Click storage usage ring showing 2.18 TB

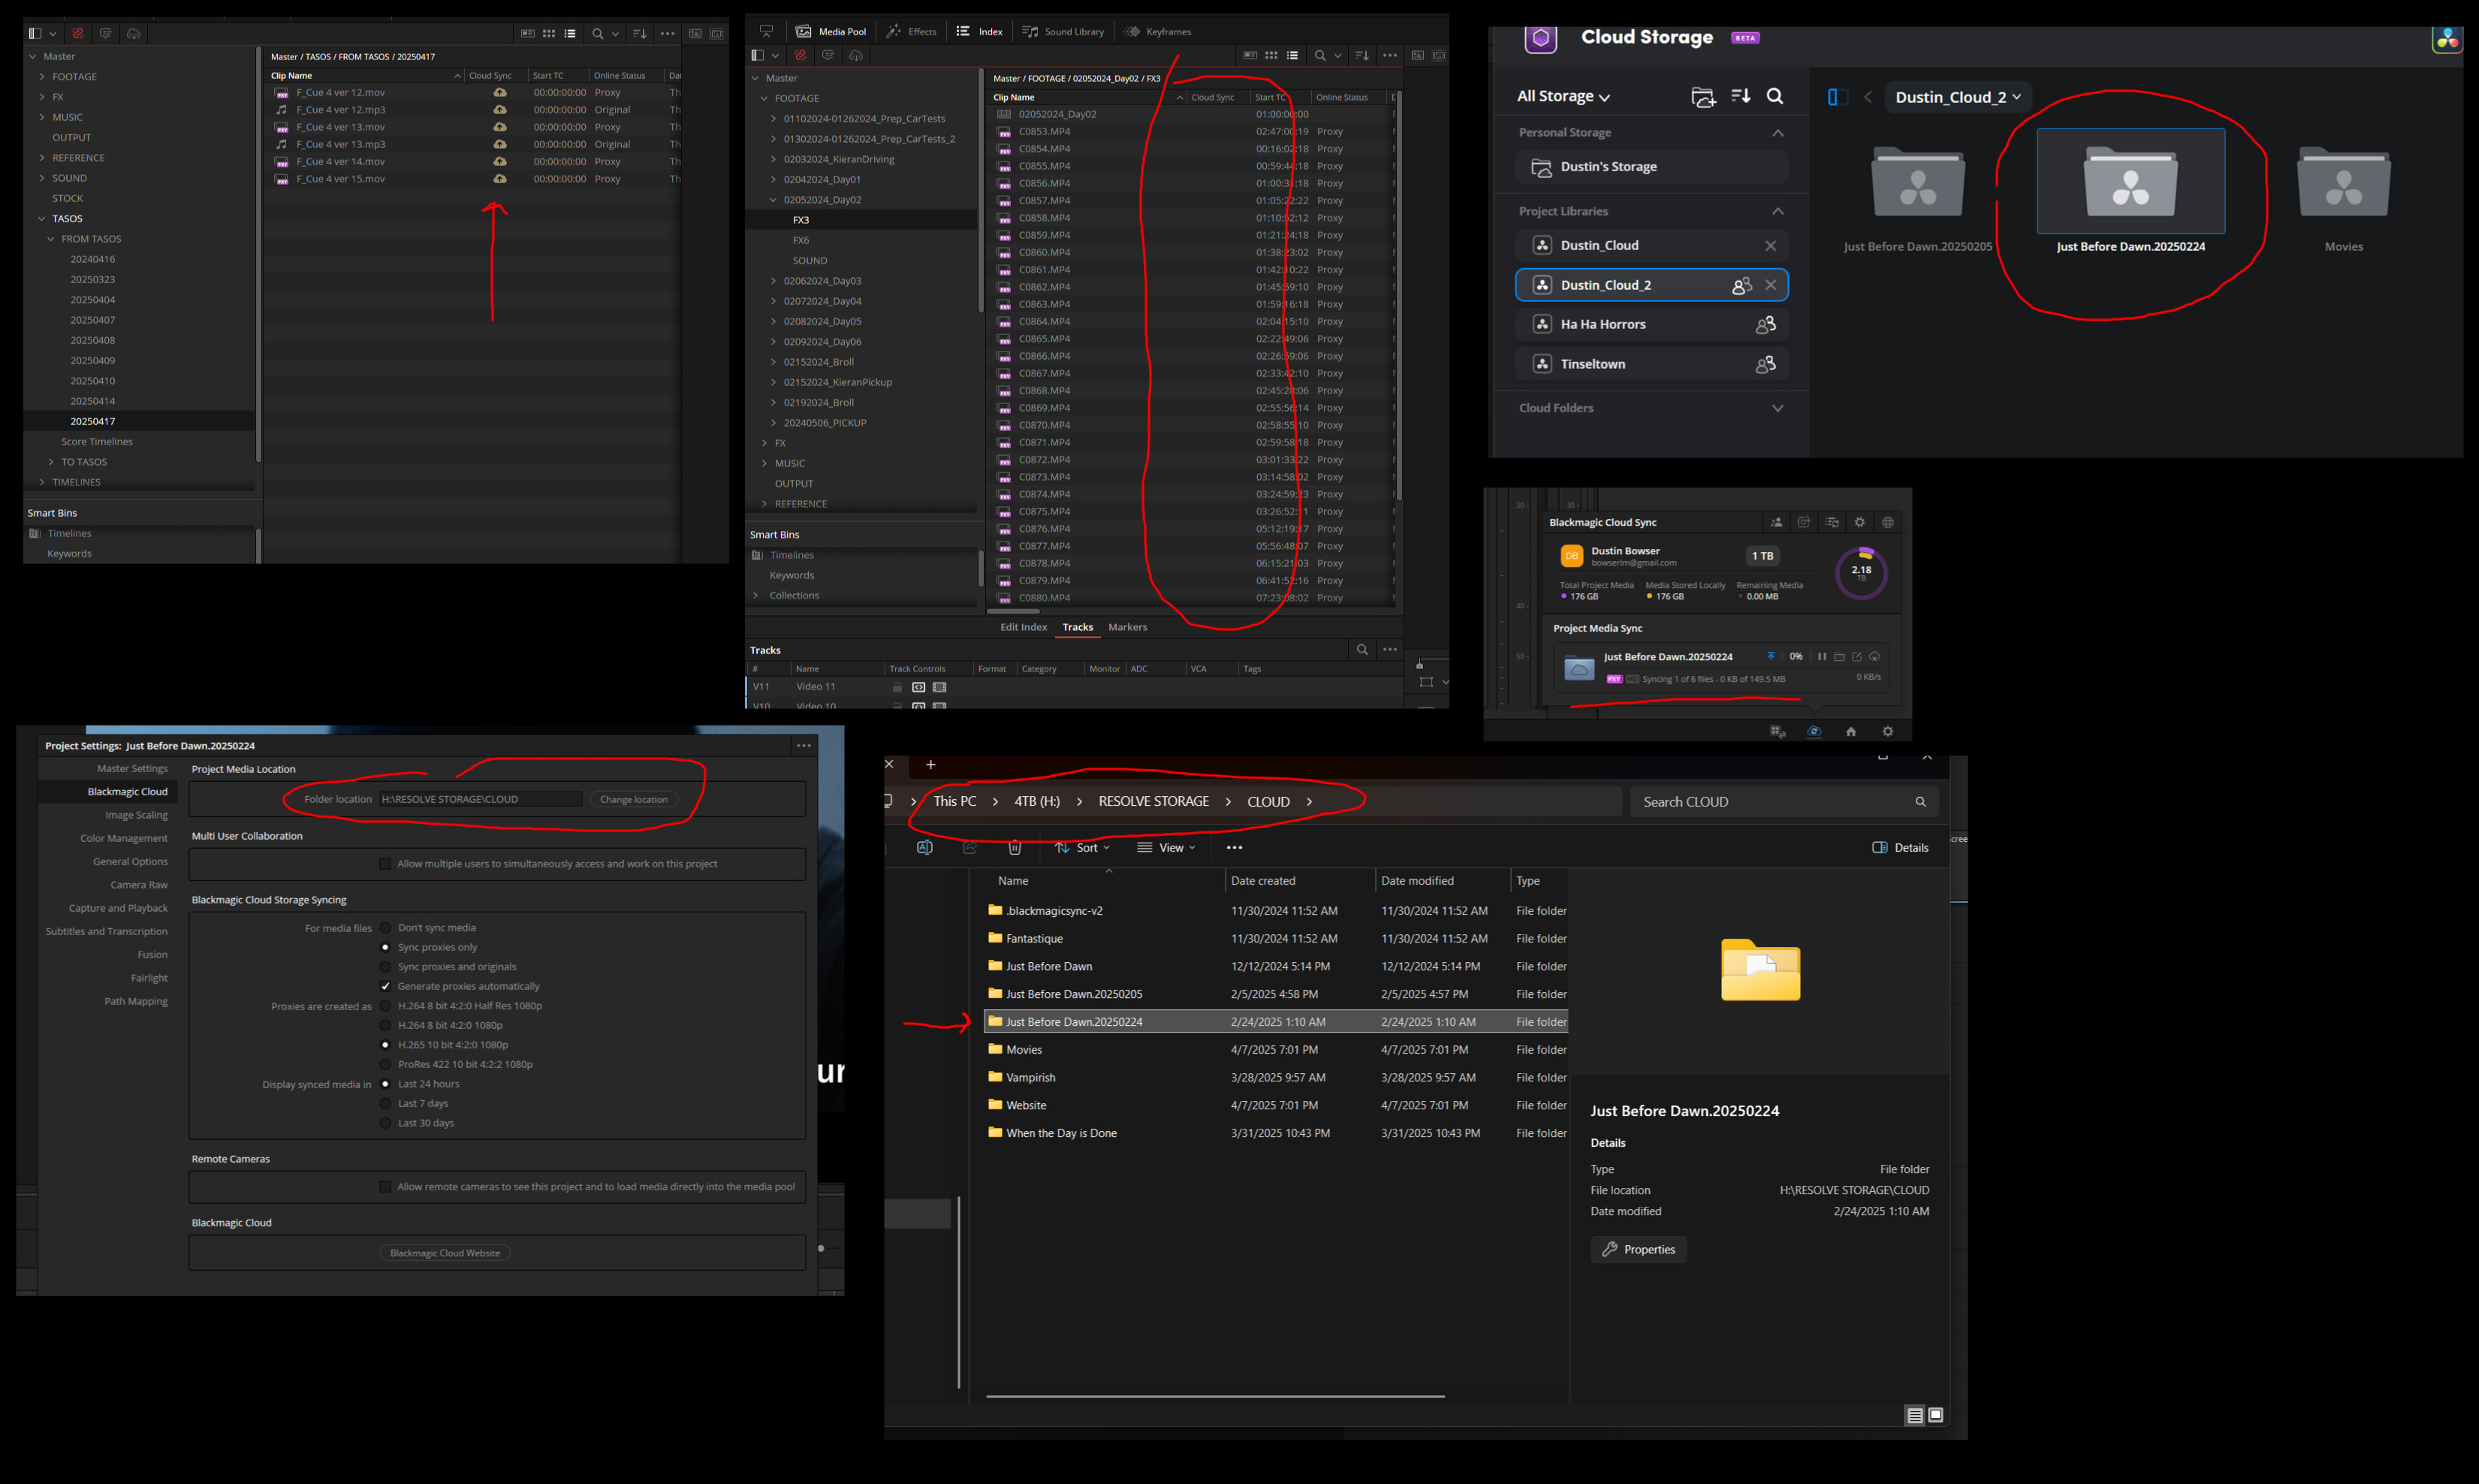(1861, 573)
